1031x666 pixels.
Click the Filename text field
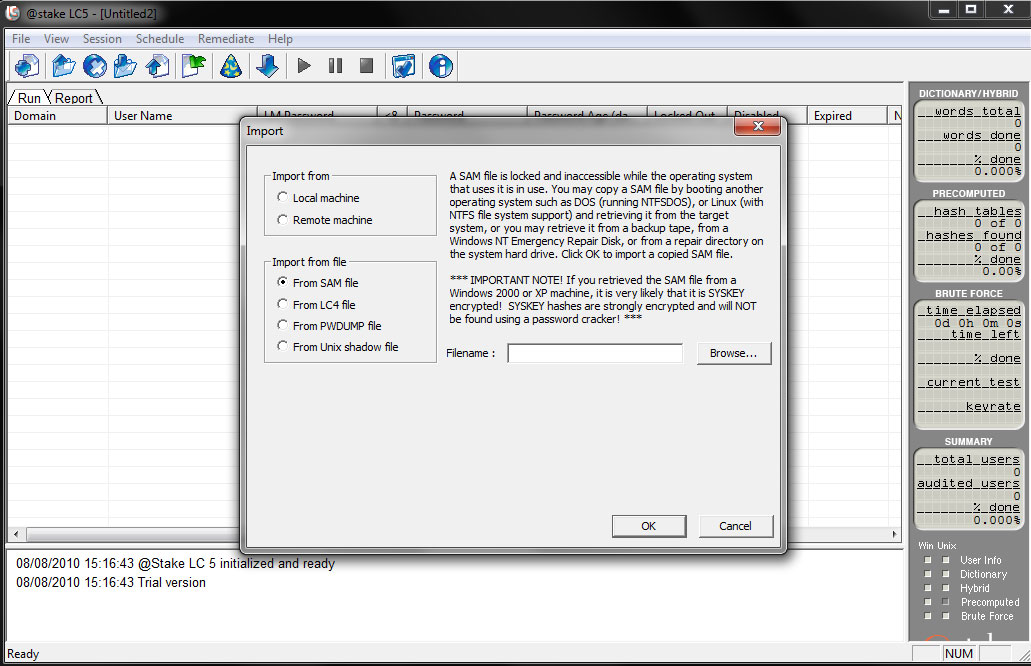pos(595,353)
